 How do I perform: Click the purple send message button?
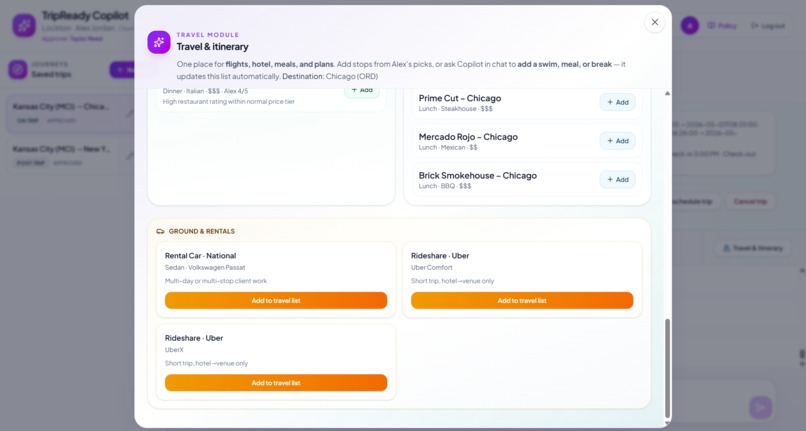[x=760, y=408]
